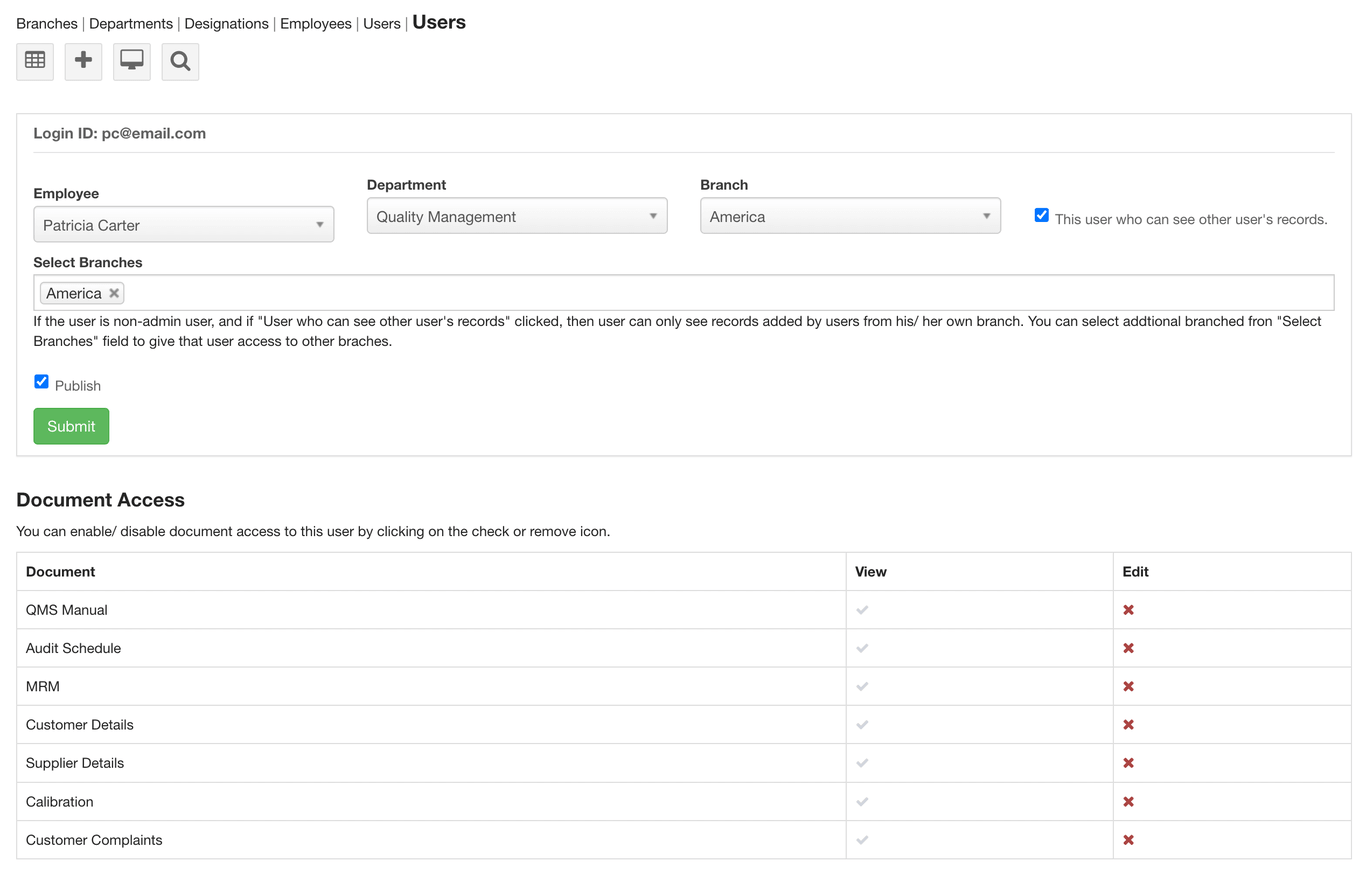Toggle Edit access for Customer Details
This screenshot has width=1366, height=875.
[1128, 725]
